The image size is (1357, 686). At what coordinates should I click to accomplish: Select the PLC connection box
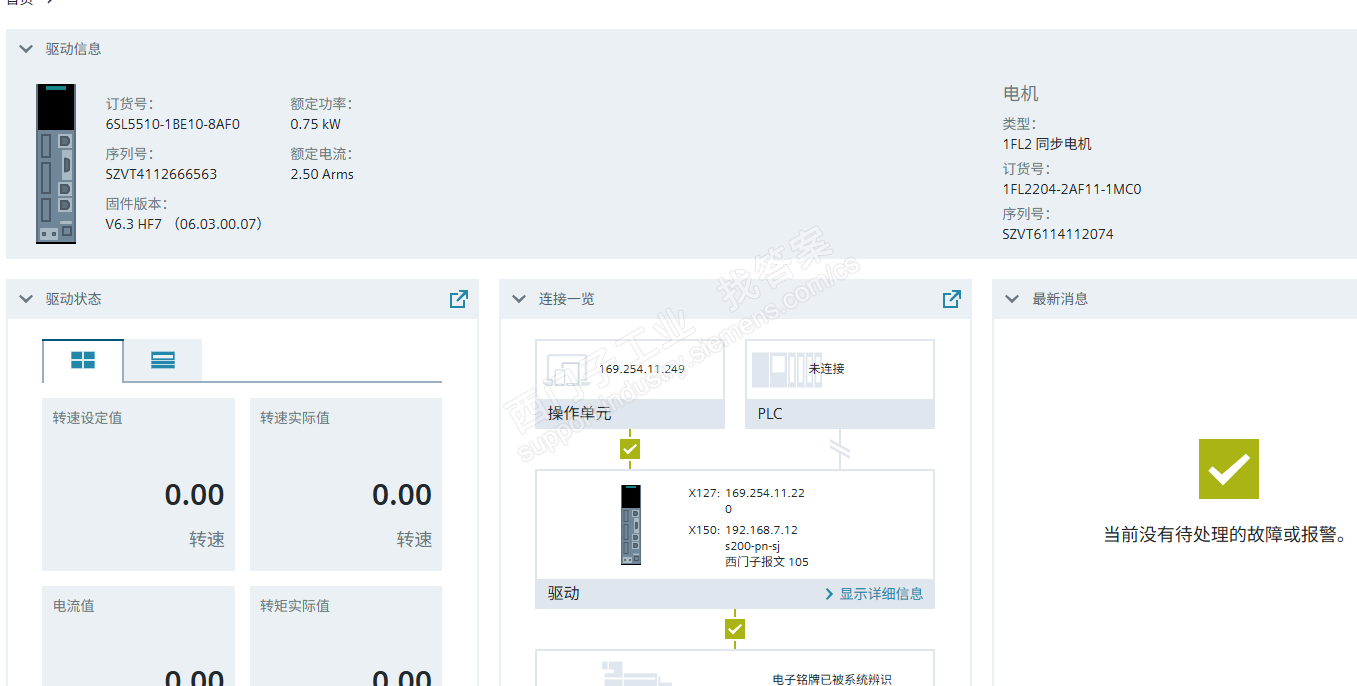840,384
